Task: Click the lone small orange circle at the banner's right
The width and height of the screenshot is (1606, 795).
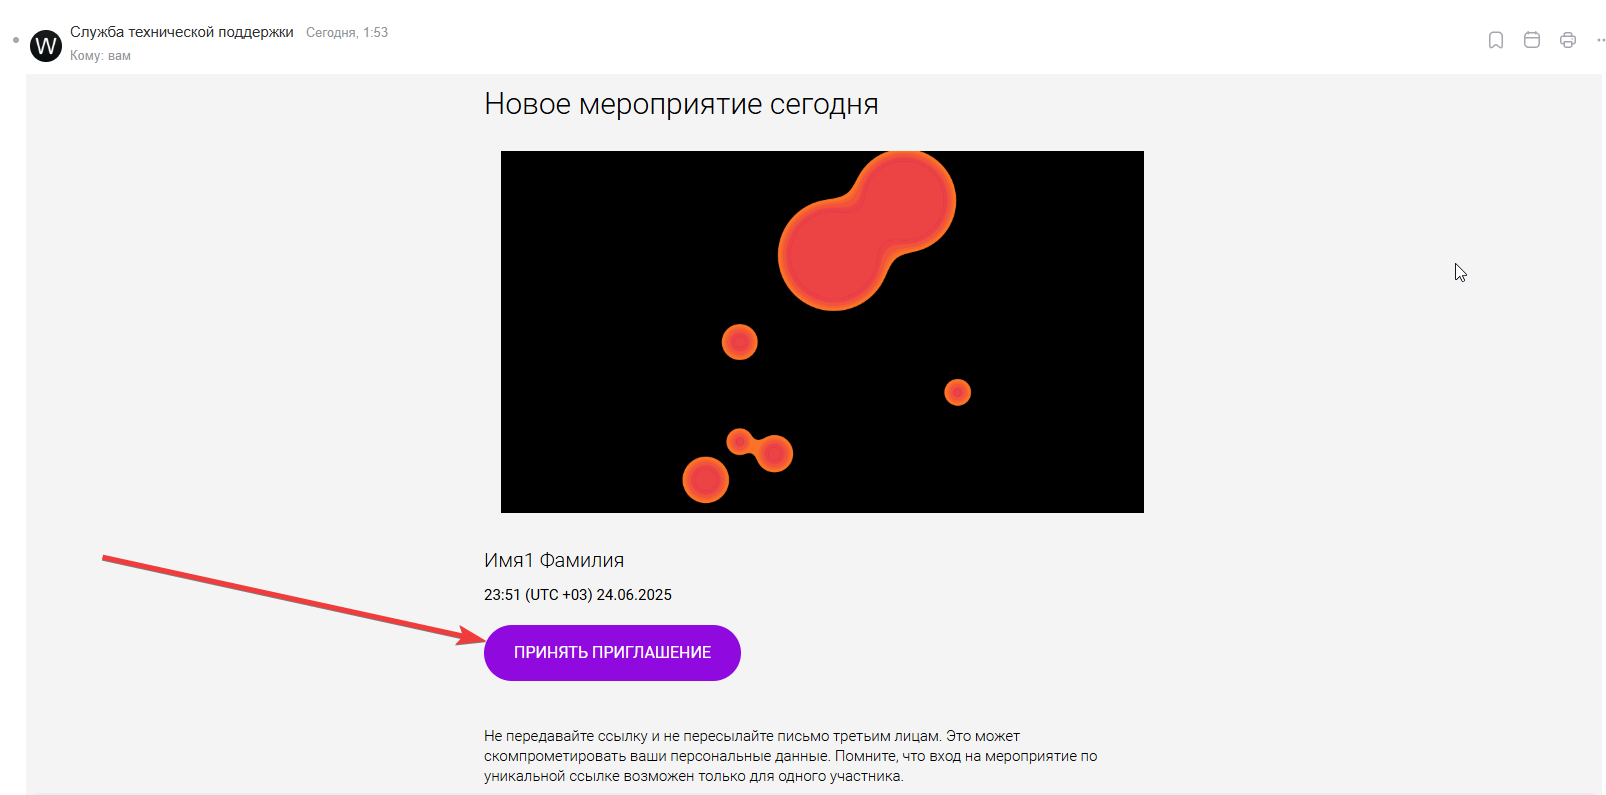Action: pos(958,392)
